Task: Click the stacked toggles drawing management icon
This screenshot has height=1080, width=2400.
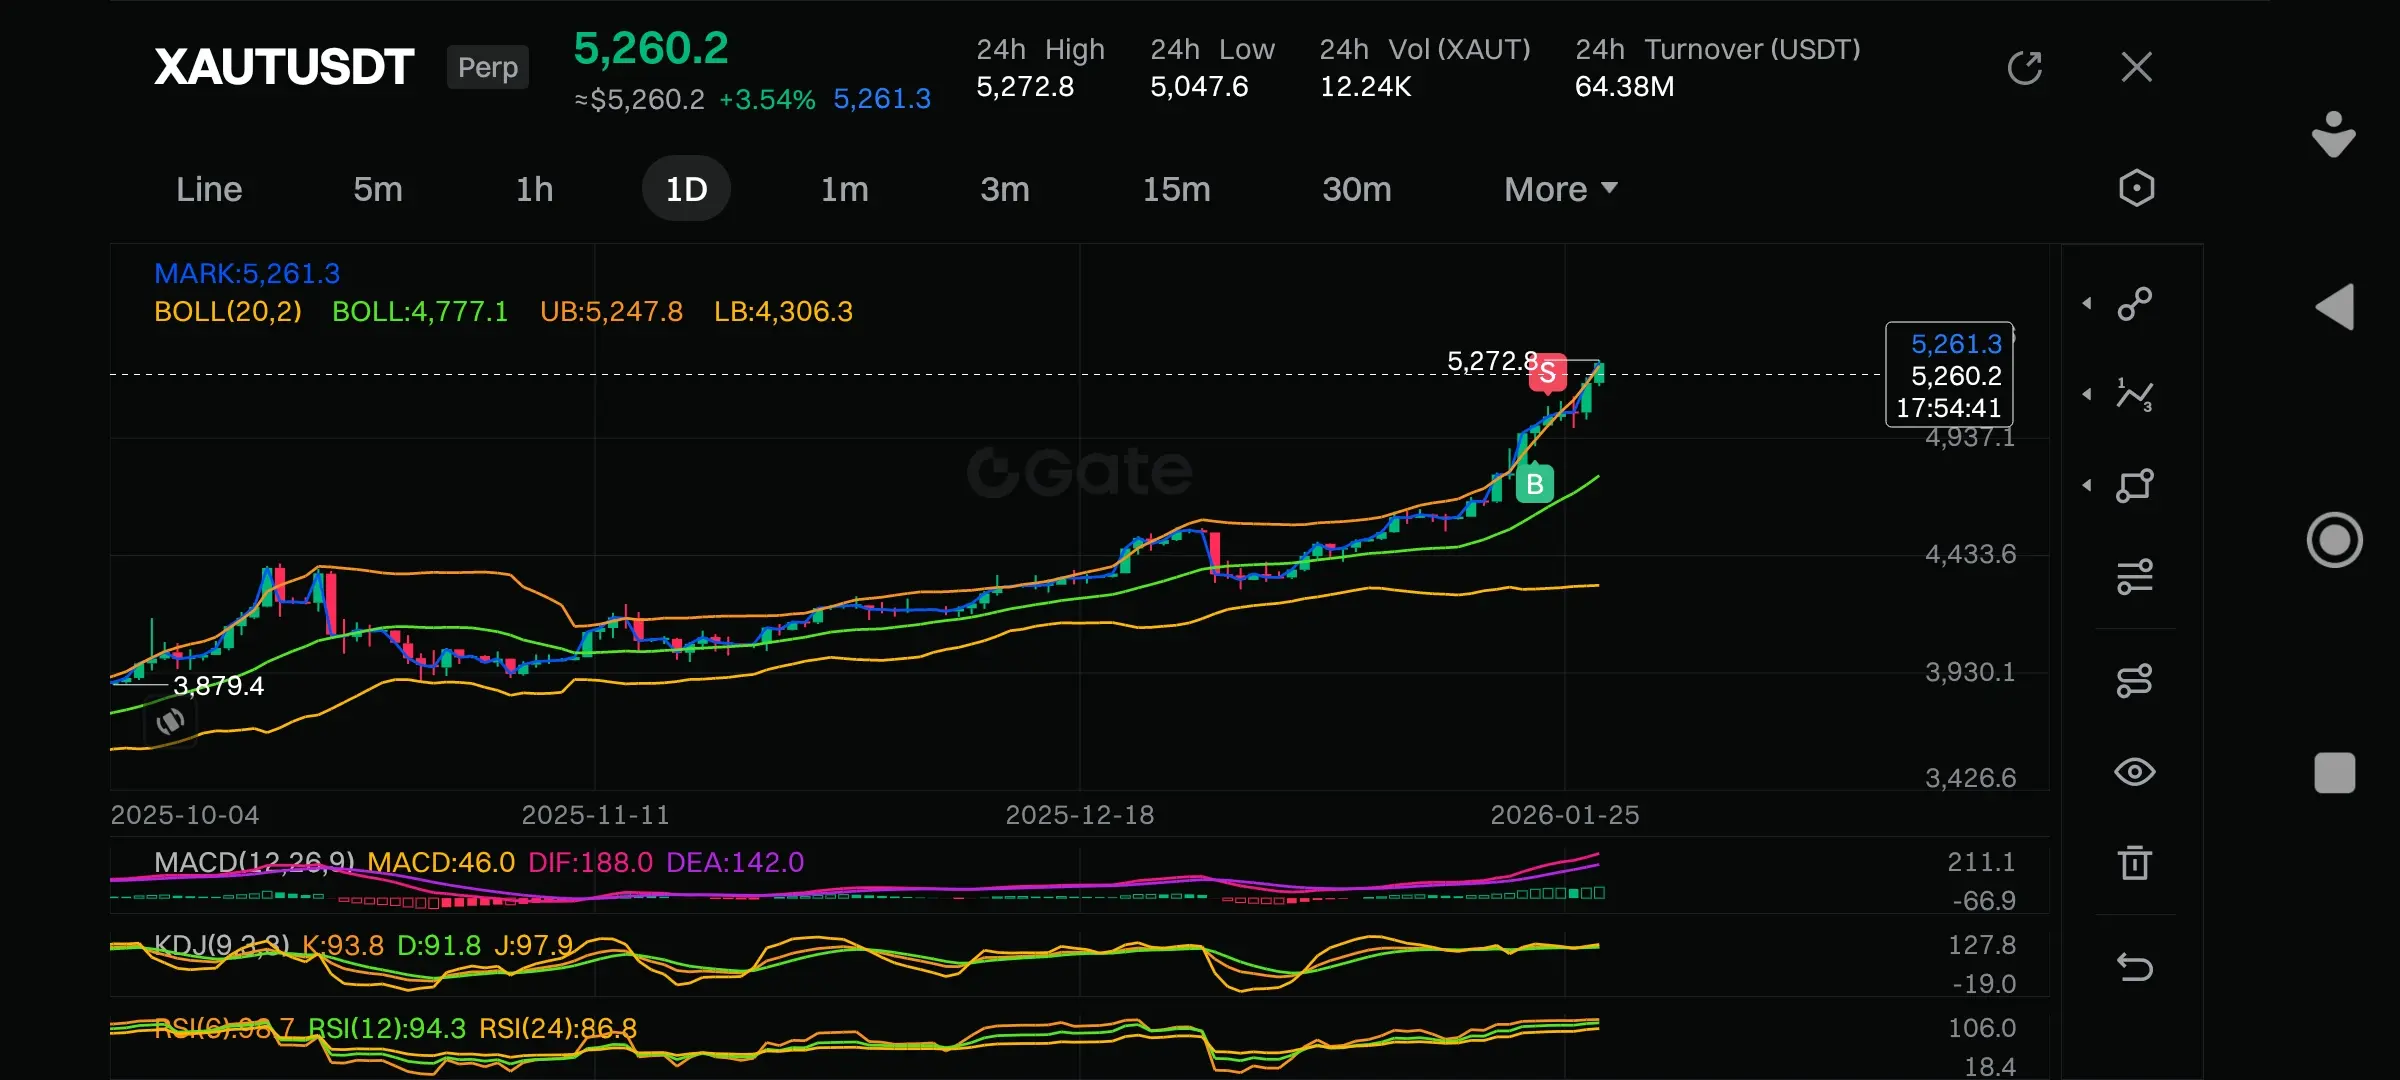Action: coord(2134,681)
